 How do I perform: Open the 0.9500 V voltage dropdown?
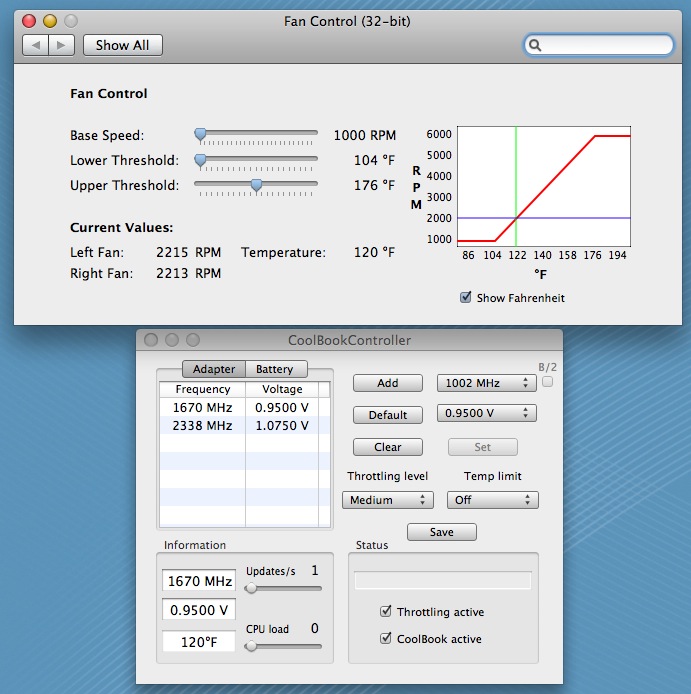[486, 413]
